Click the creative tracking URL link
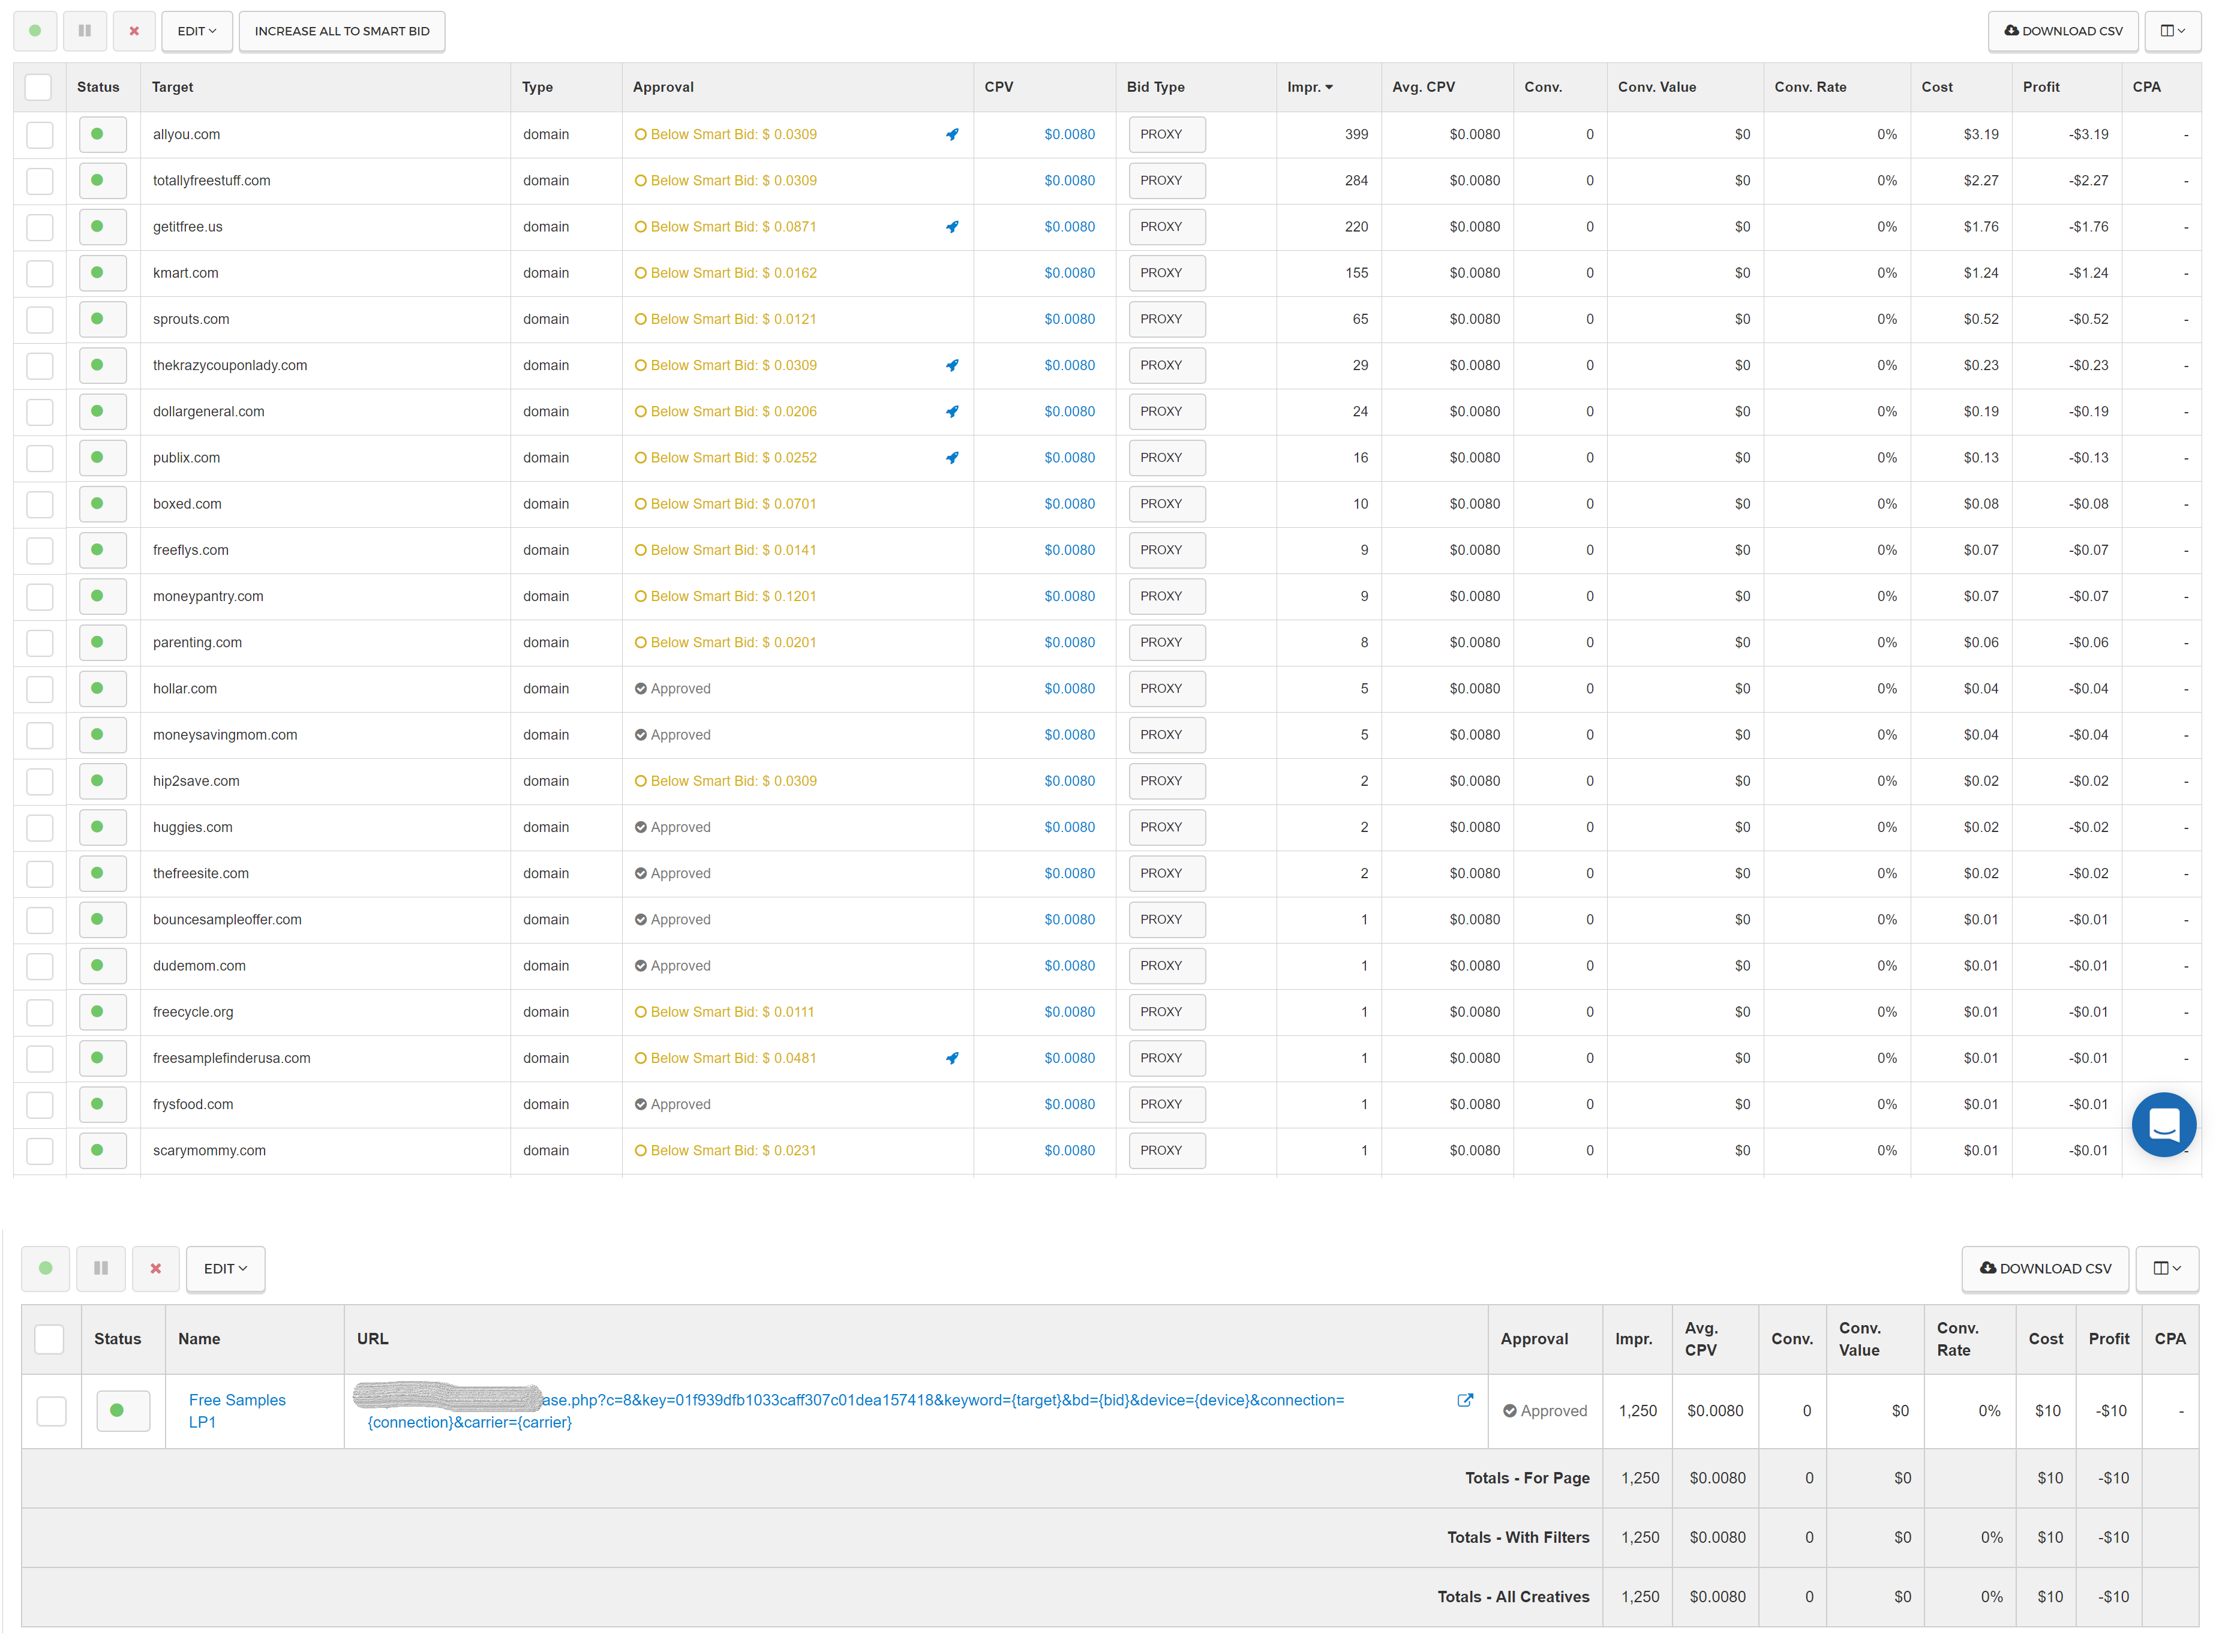The image size is (2216, 1652). pyautogui.click(x=855, y=1411)
